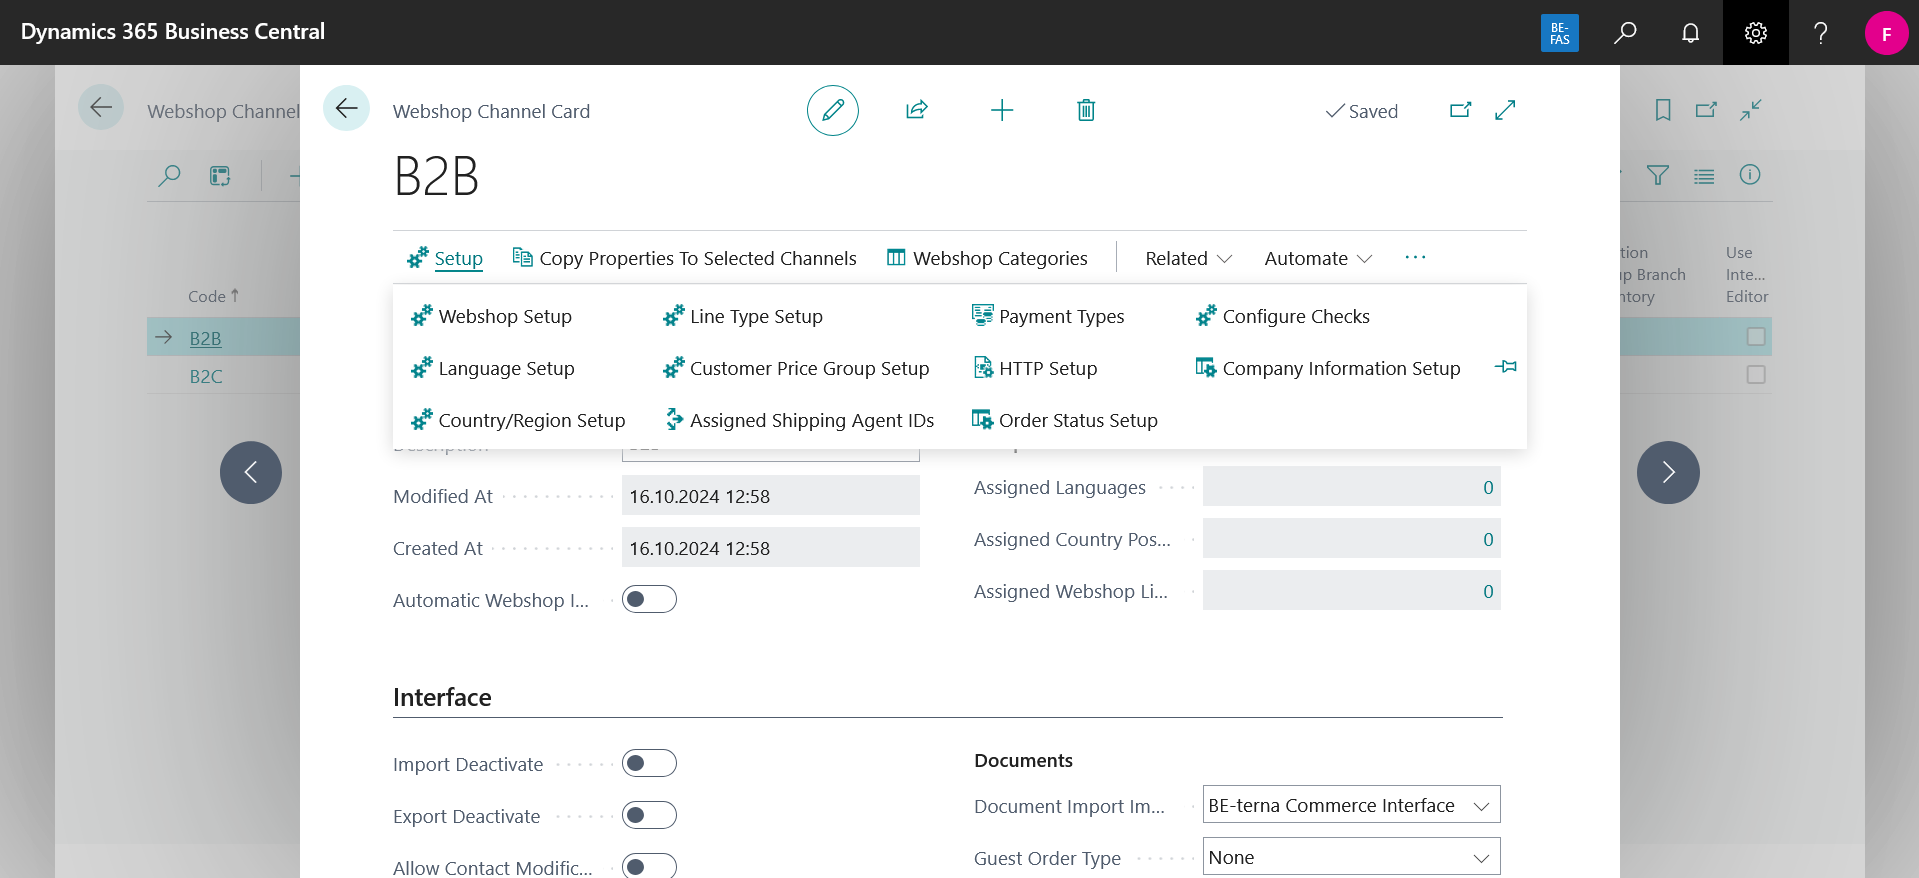
Task: Open Assigned Shipping Agent IDs entry
Action: 799,420
